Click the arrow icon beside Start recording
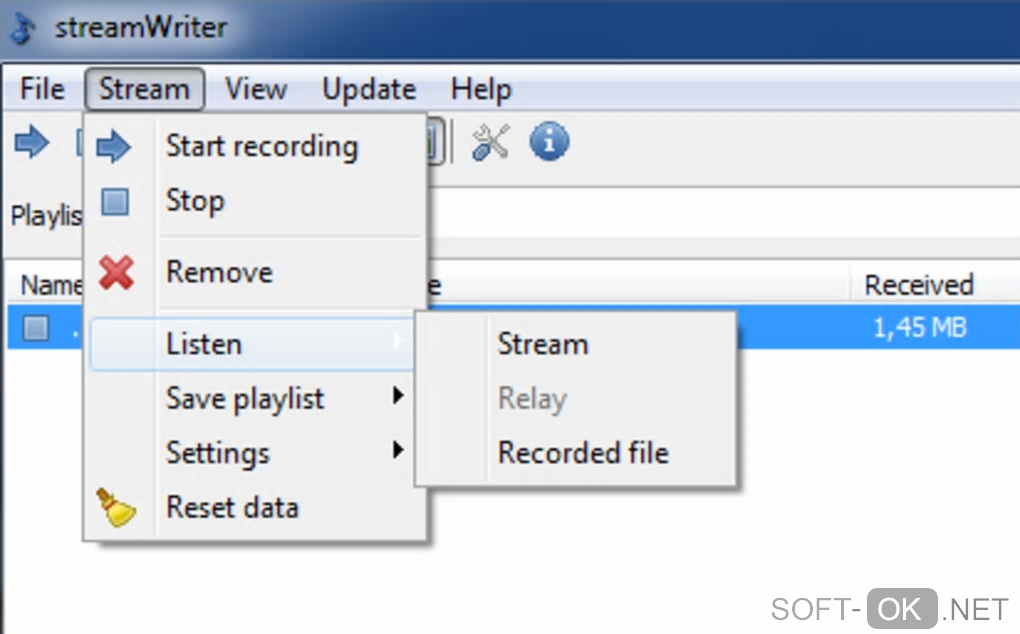This screenshot has height=634, width=1020. [116, 147]
